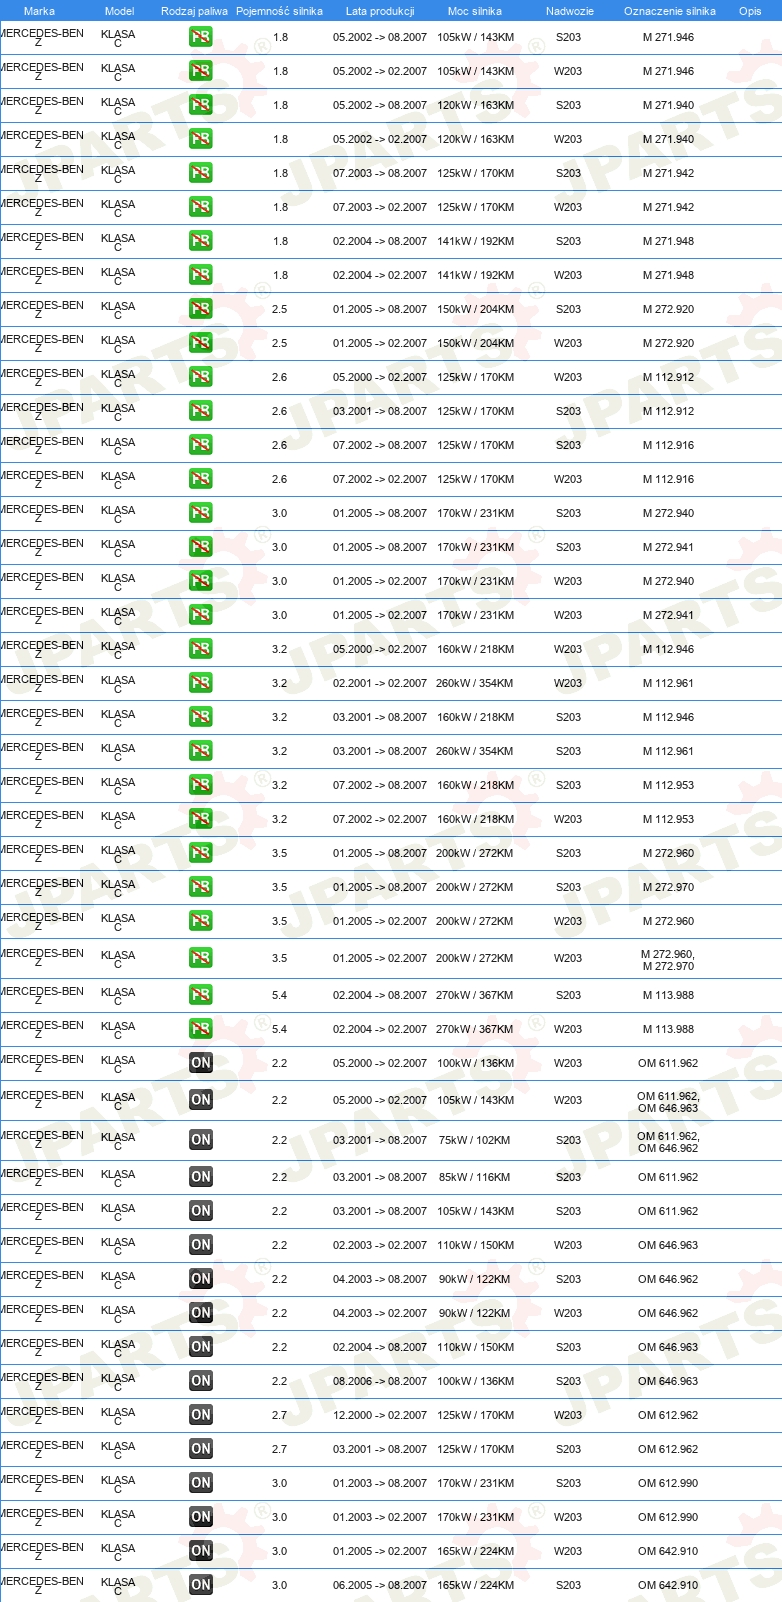Click the ON diesel icon in the 02.2003 W203 OM 646.963 row
This screenshot has height=1602, width=782.
pos(201,1245)
